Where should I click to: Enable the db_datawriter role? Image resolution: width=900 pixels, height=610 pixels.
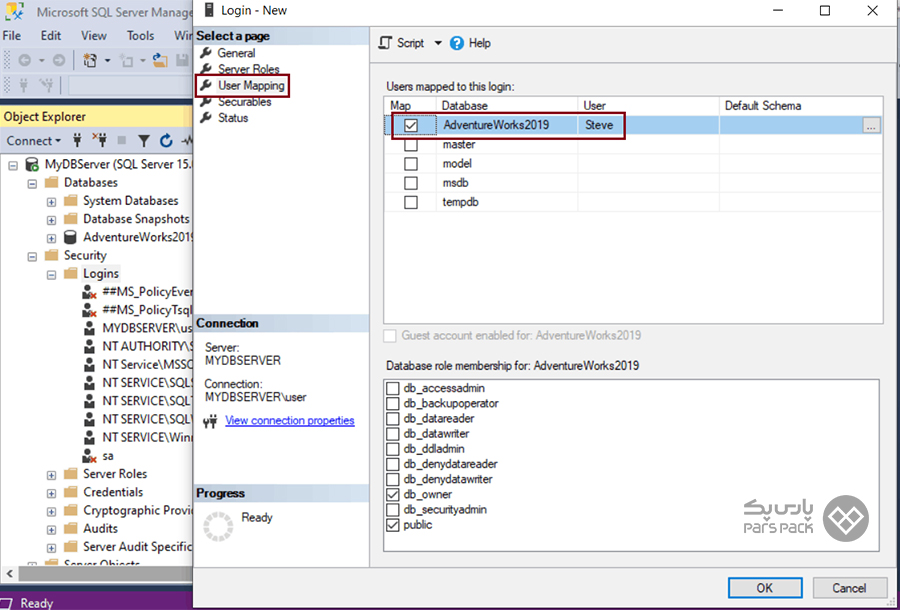pos(393,434)
